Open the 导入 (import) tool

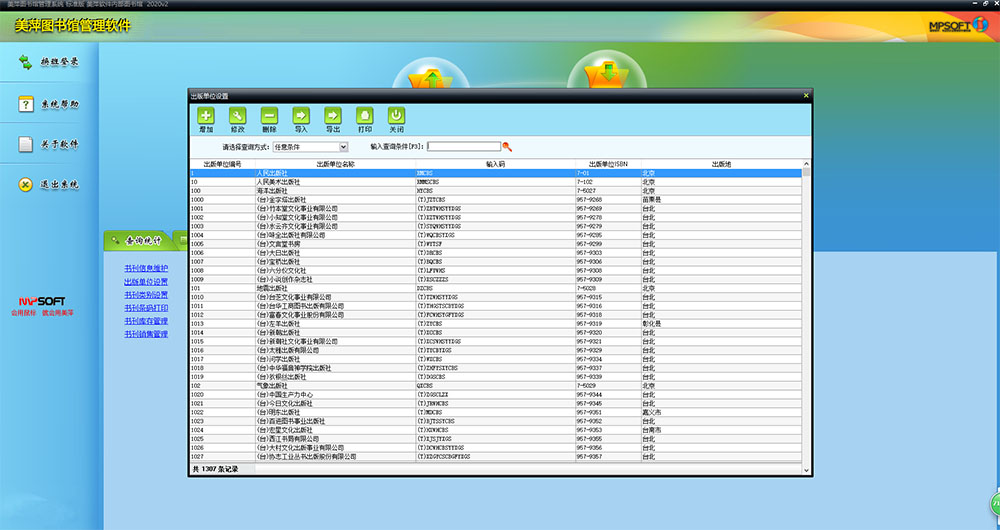point(301,116)
